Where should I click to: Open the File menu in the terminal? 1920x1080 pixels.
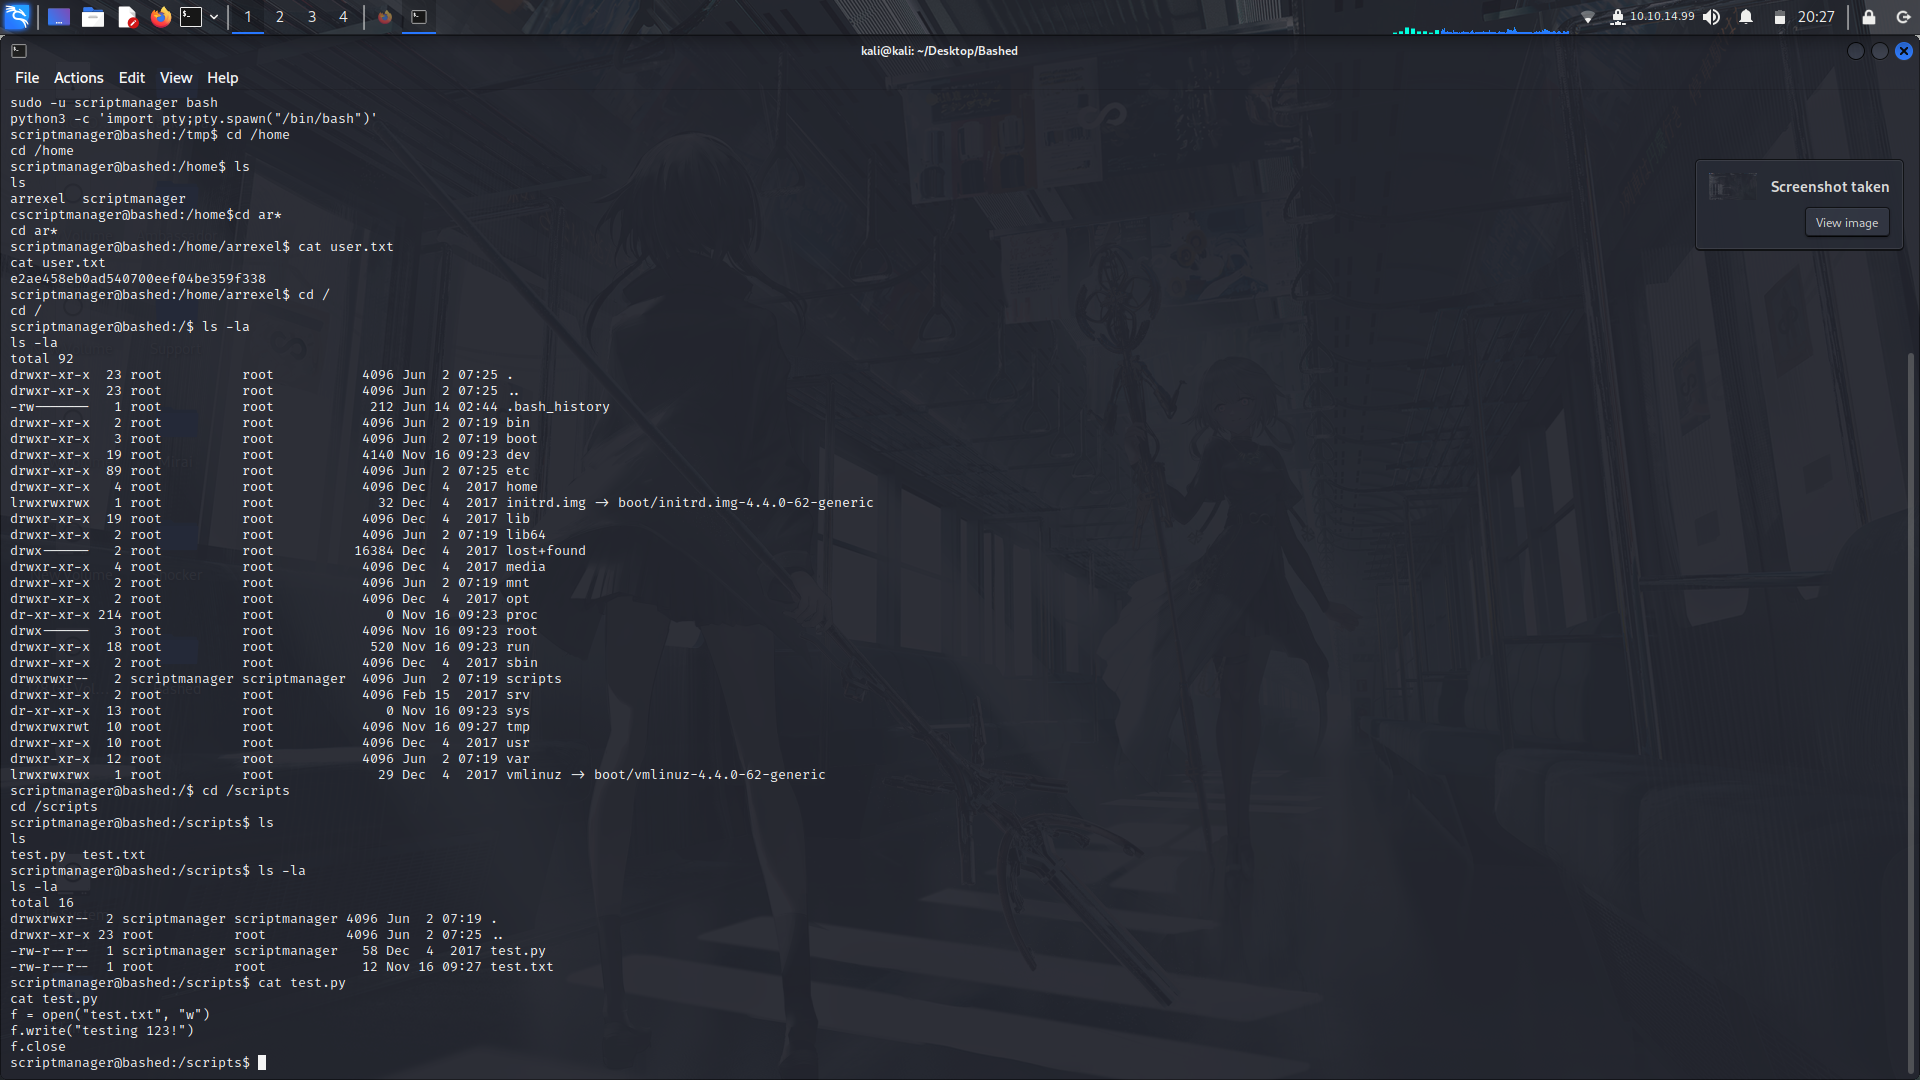coord(27,77)
